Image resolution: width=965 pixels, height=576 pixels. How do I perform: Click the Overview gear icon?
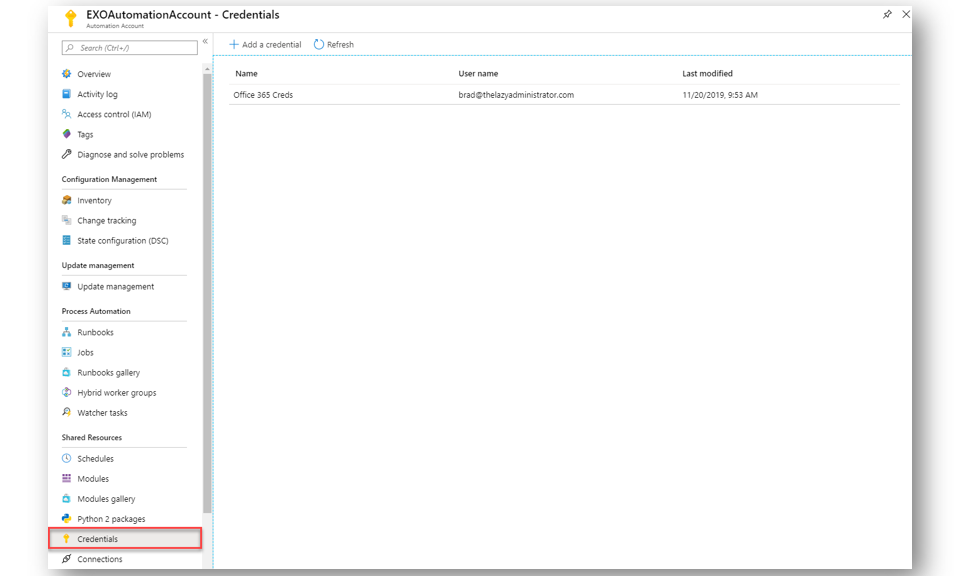pos(66,74)
